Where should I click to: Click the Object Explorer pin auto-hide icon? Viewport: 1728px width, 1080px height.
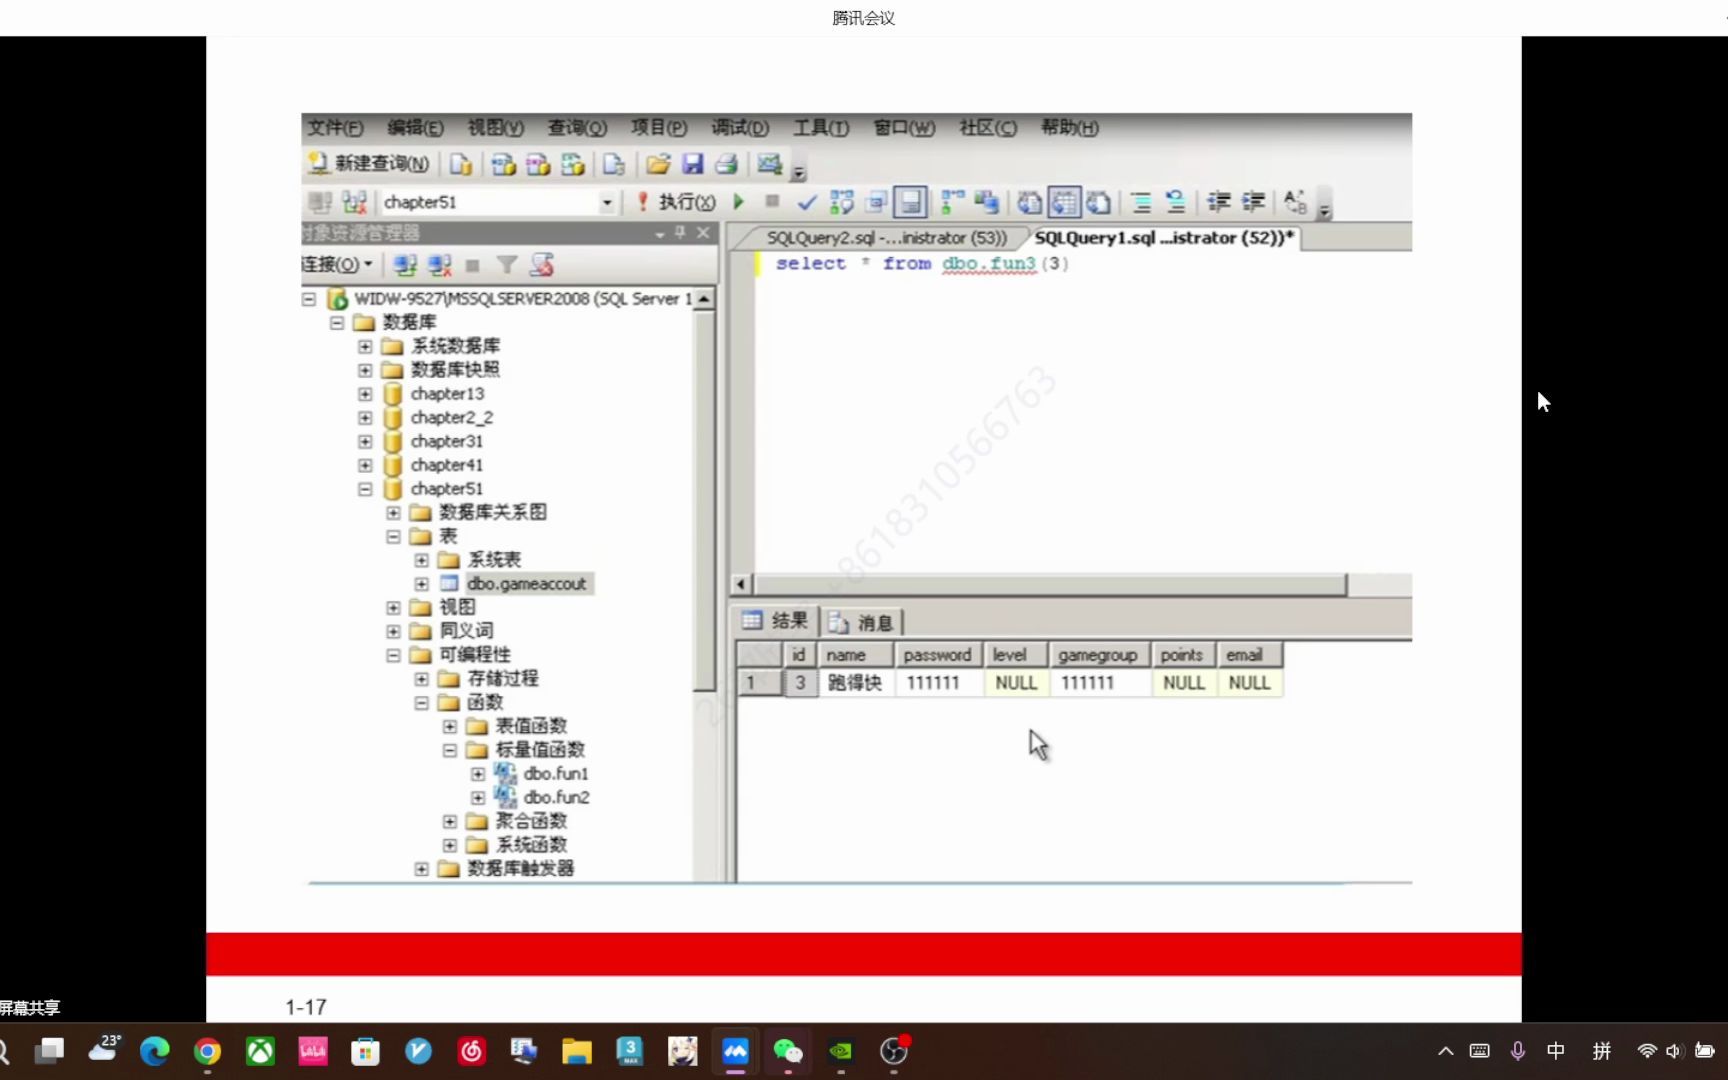click(680, 233)
